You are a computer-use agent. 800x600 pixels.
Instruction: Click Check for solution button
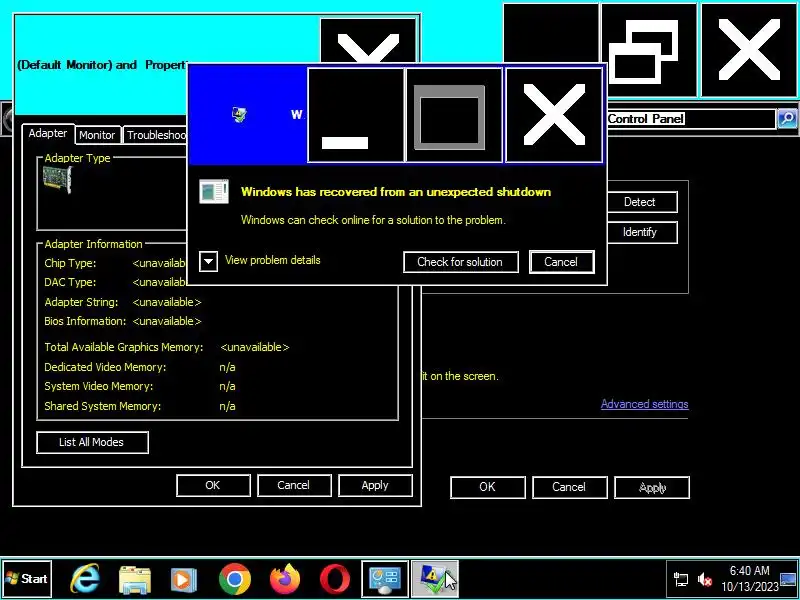[461, 262]
